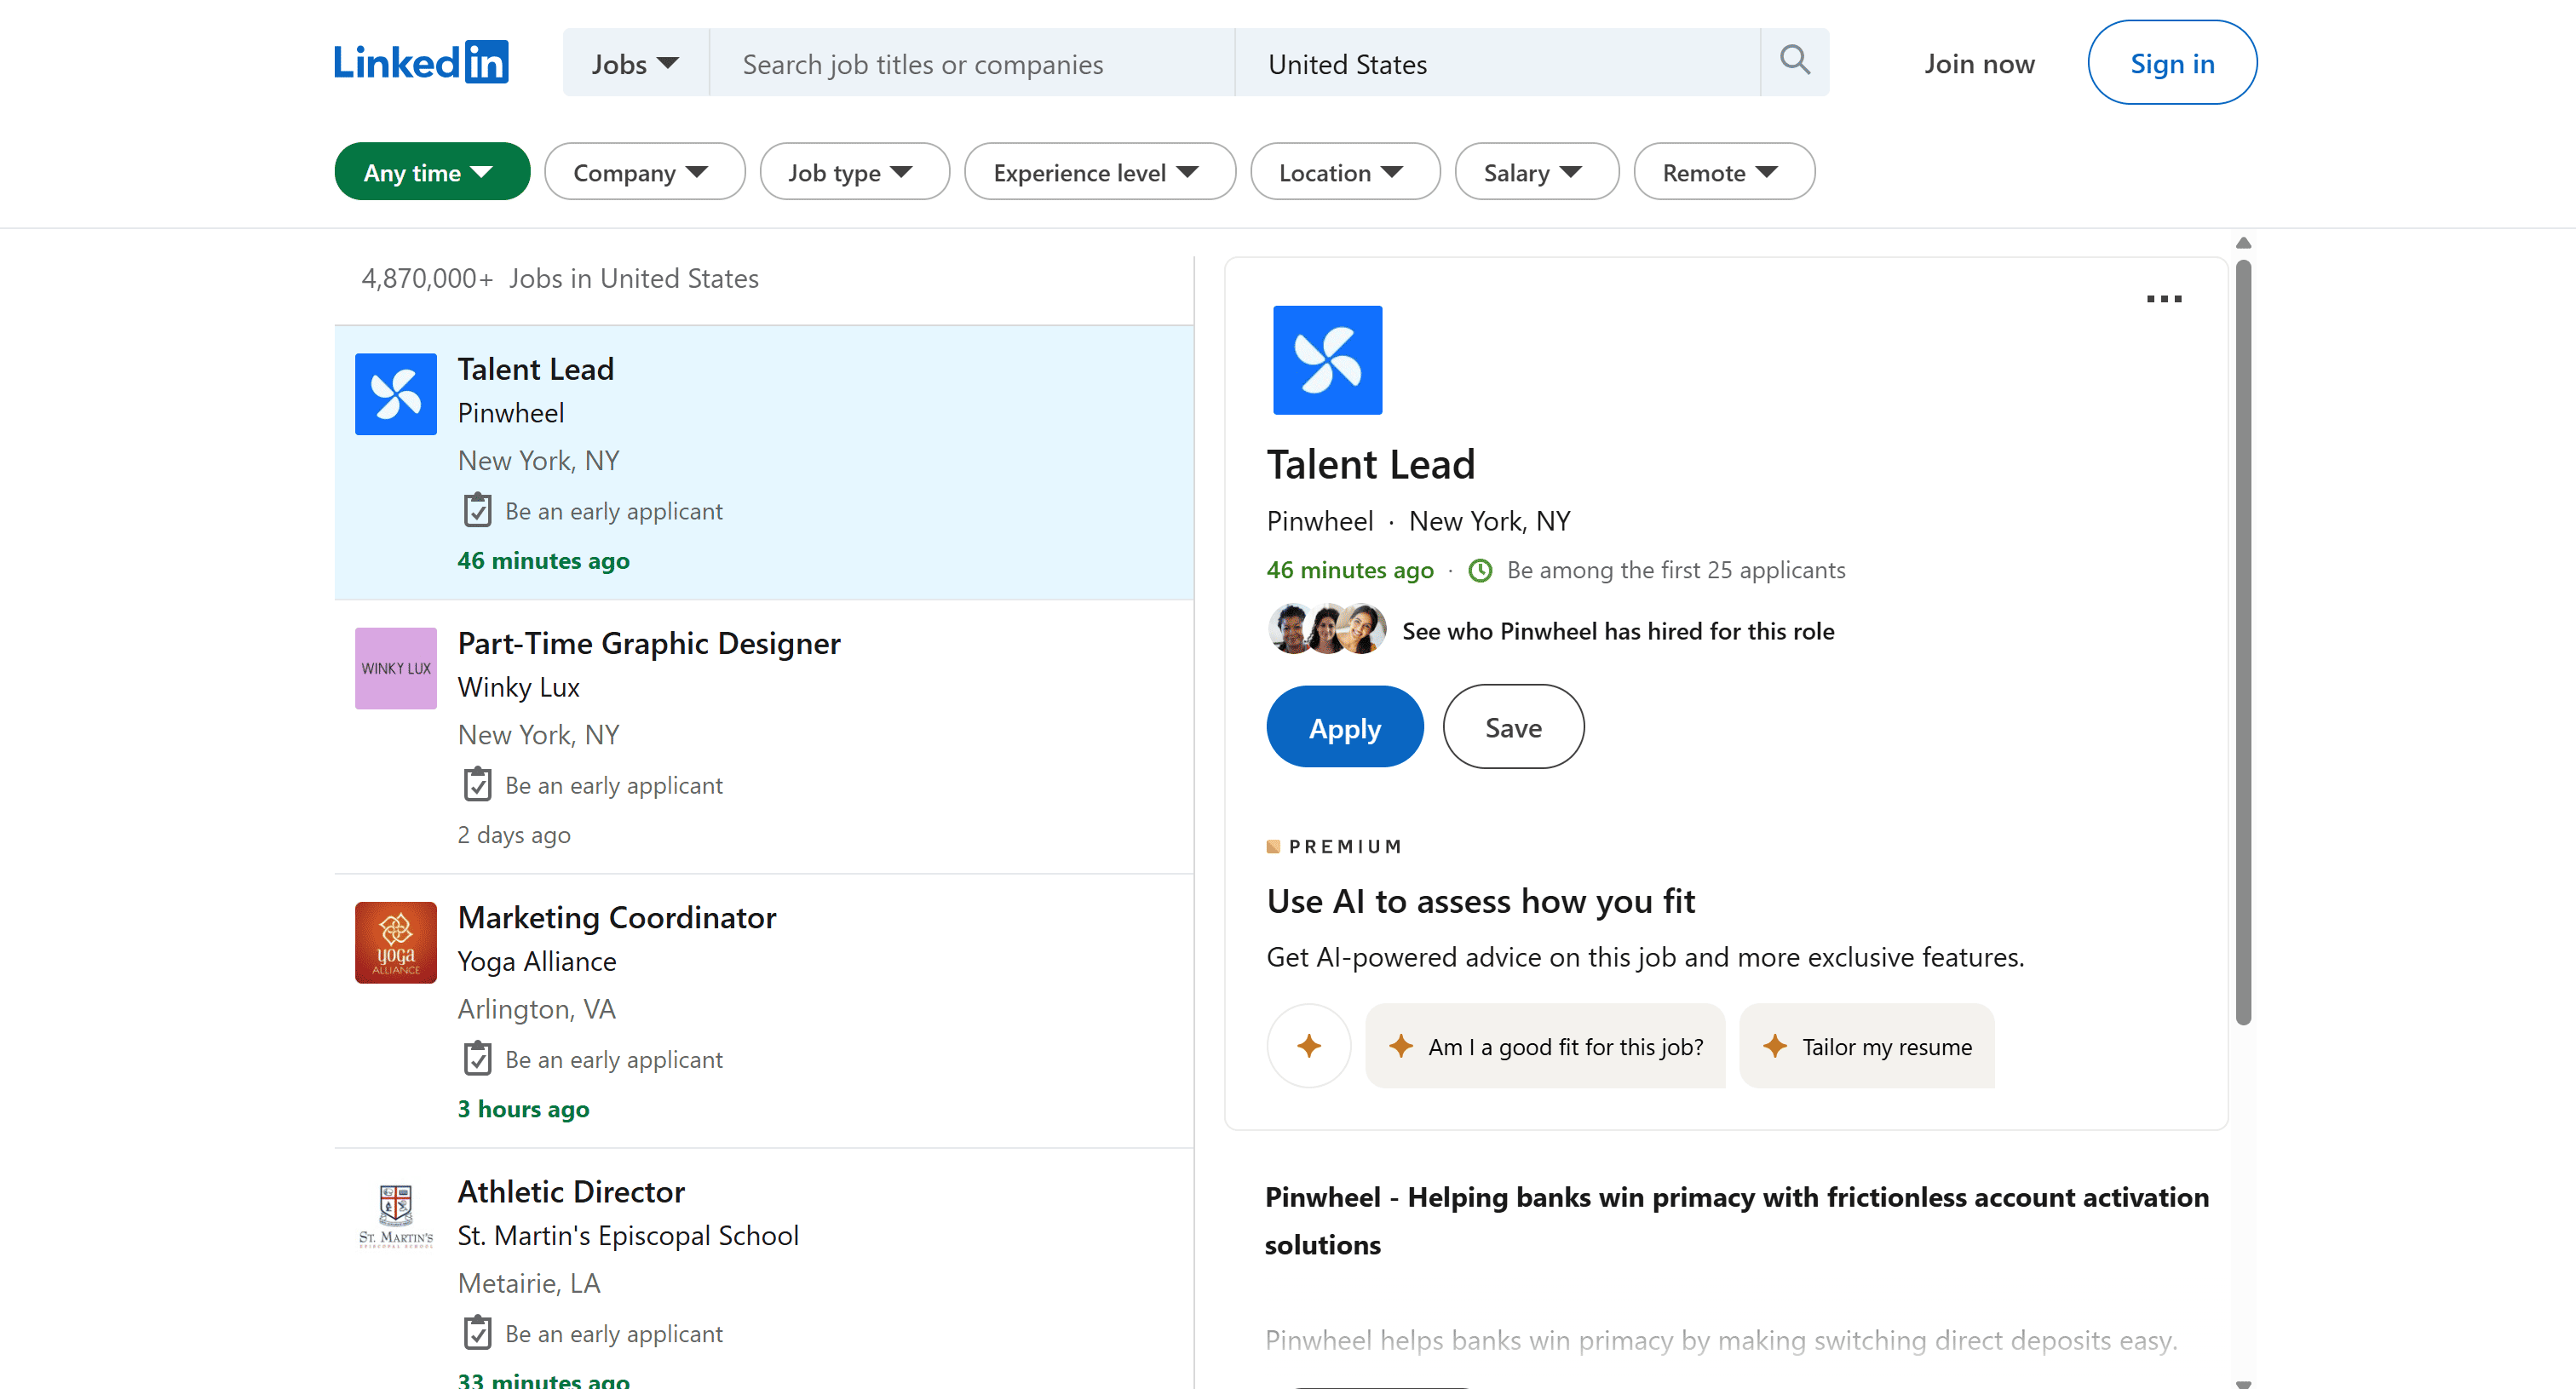Open the Remote filter dropdown
2576x1389 pixels.
tap(1722, 171)
